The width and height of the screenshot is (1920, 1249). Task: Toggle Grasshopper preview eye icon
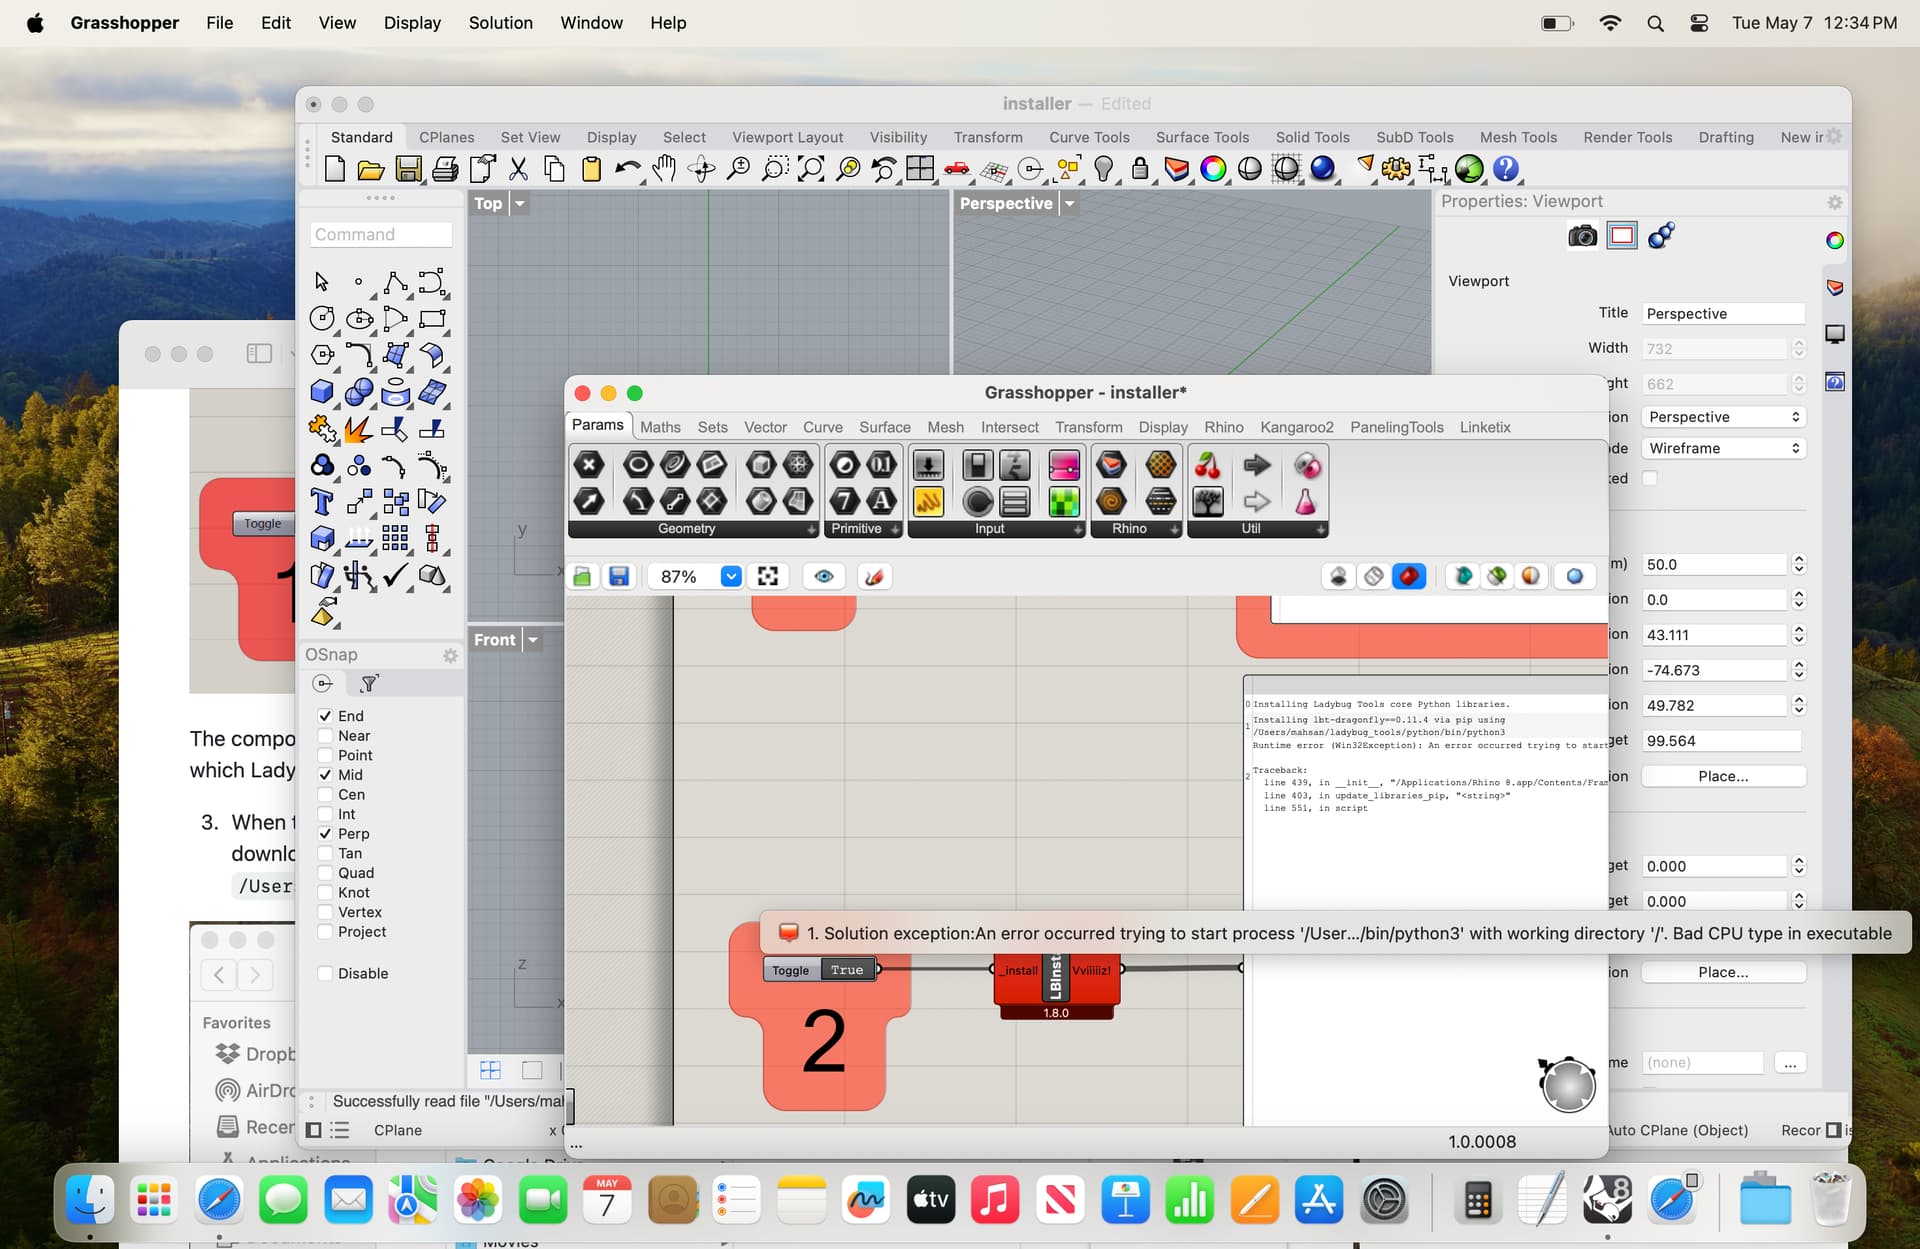pos(824,577)
